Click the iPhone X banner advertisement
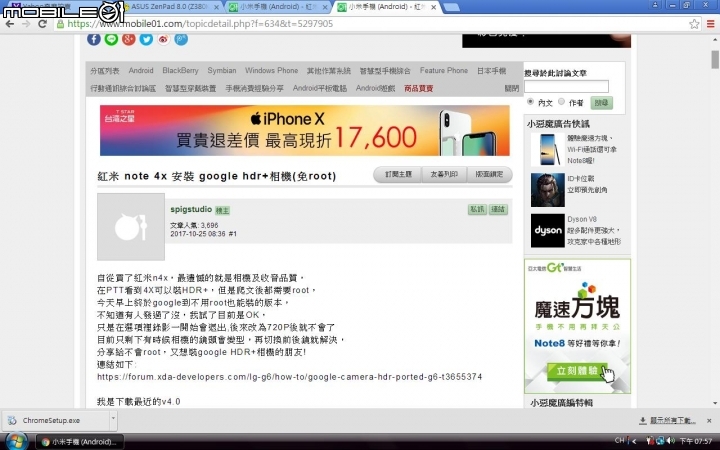This screenshot has height=450, width=720. (x=304, y=130)
